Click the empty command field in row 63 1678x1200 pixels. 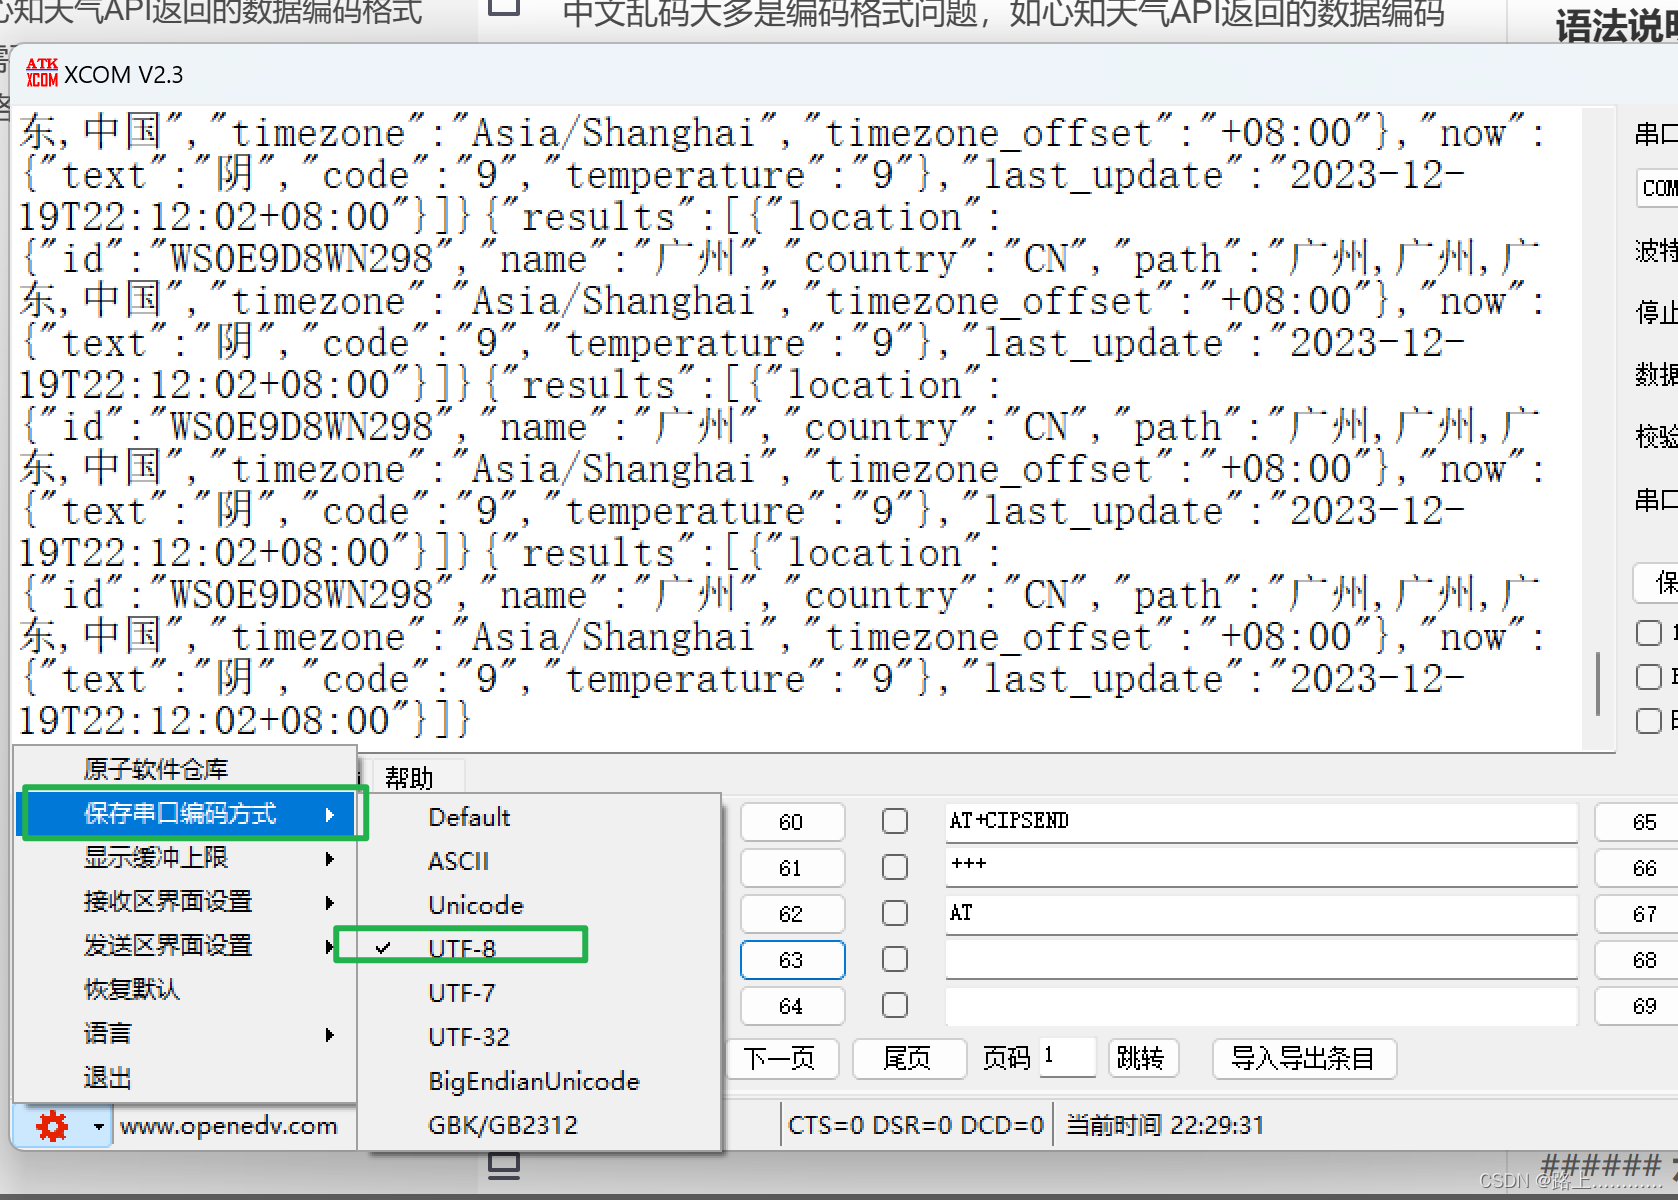pos(1262,960)
